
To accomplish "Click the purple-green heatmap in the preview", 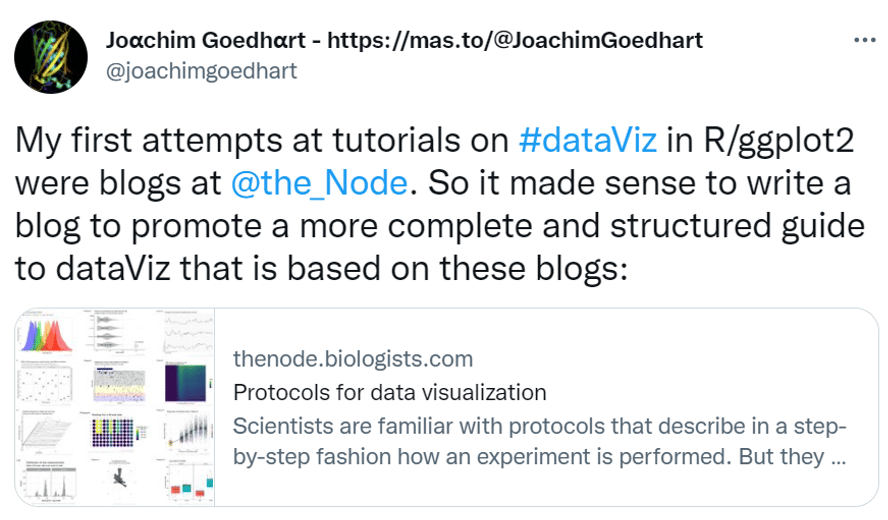I will pyautogui.click(x=189, y=381).
